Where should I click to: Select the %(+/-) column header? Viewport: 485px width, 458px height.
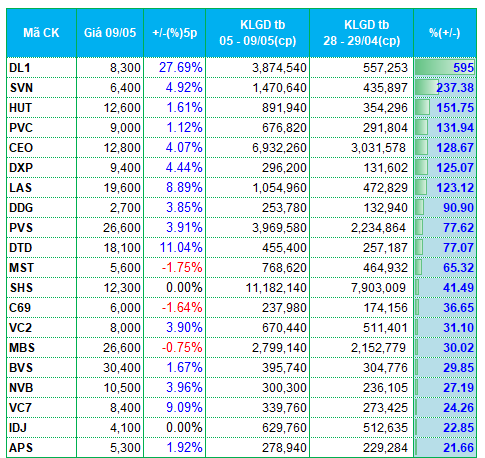(445, 33)
